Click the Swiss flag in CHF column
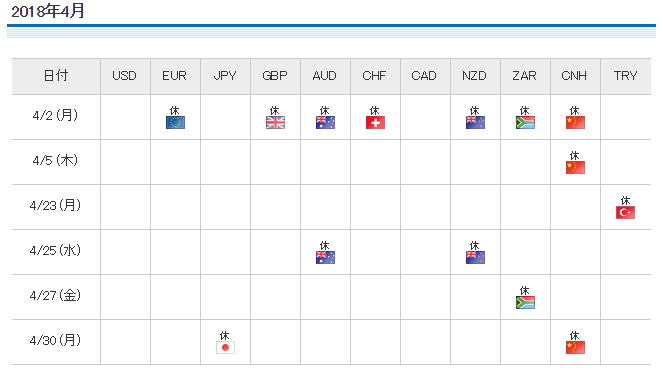 coord(375,123)
